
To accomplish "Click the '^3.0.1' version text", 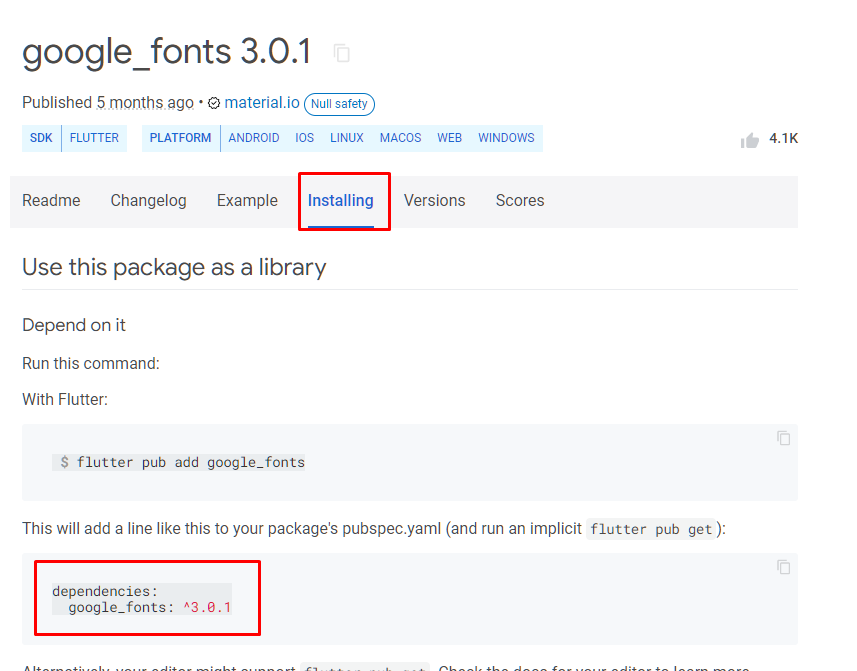I will click(207, 607).
